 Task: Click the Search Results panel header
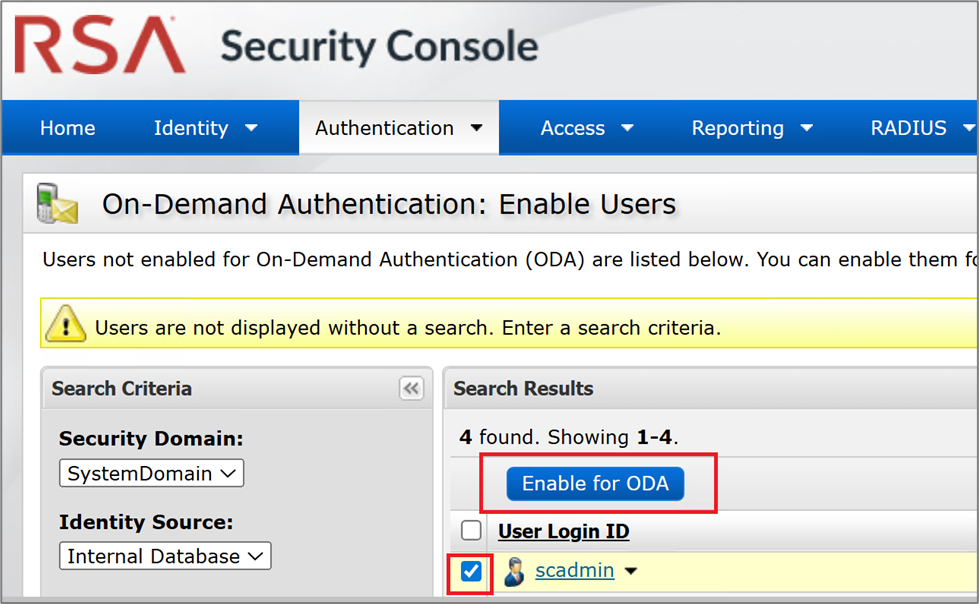[523, 389]
